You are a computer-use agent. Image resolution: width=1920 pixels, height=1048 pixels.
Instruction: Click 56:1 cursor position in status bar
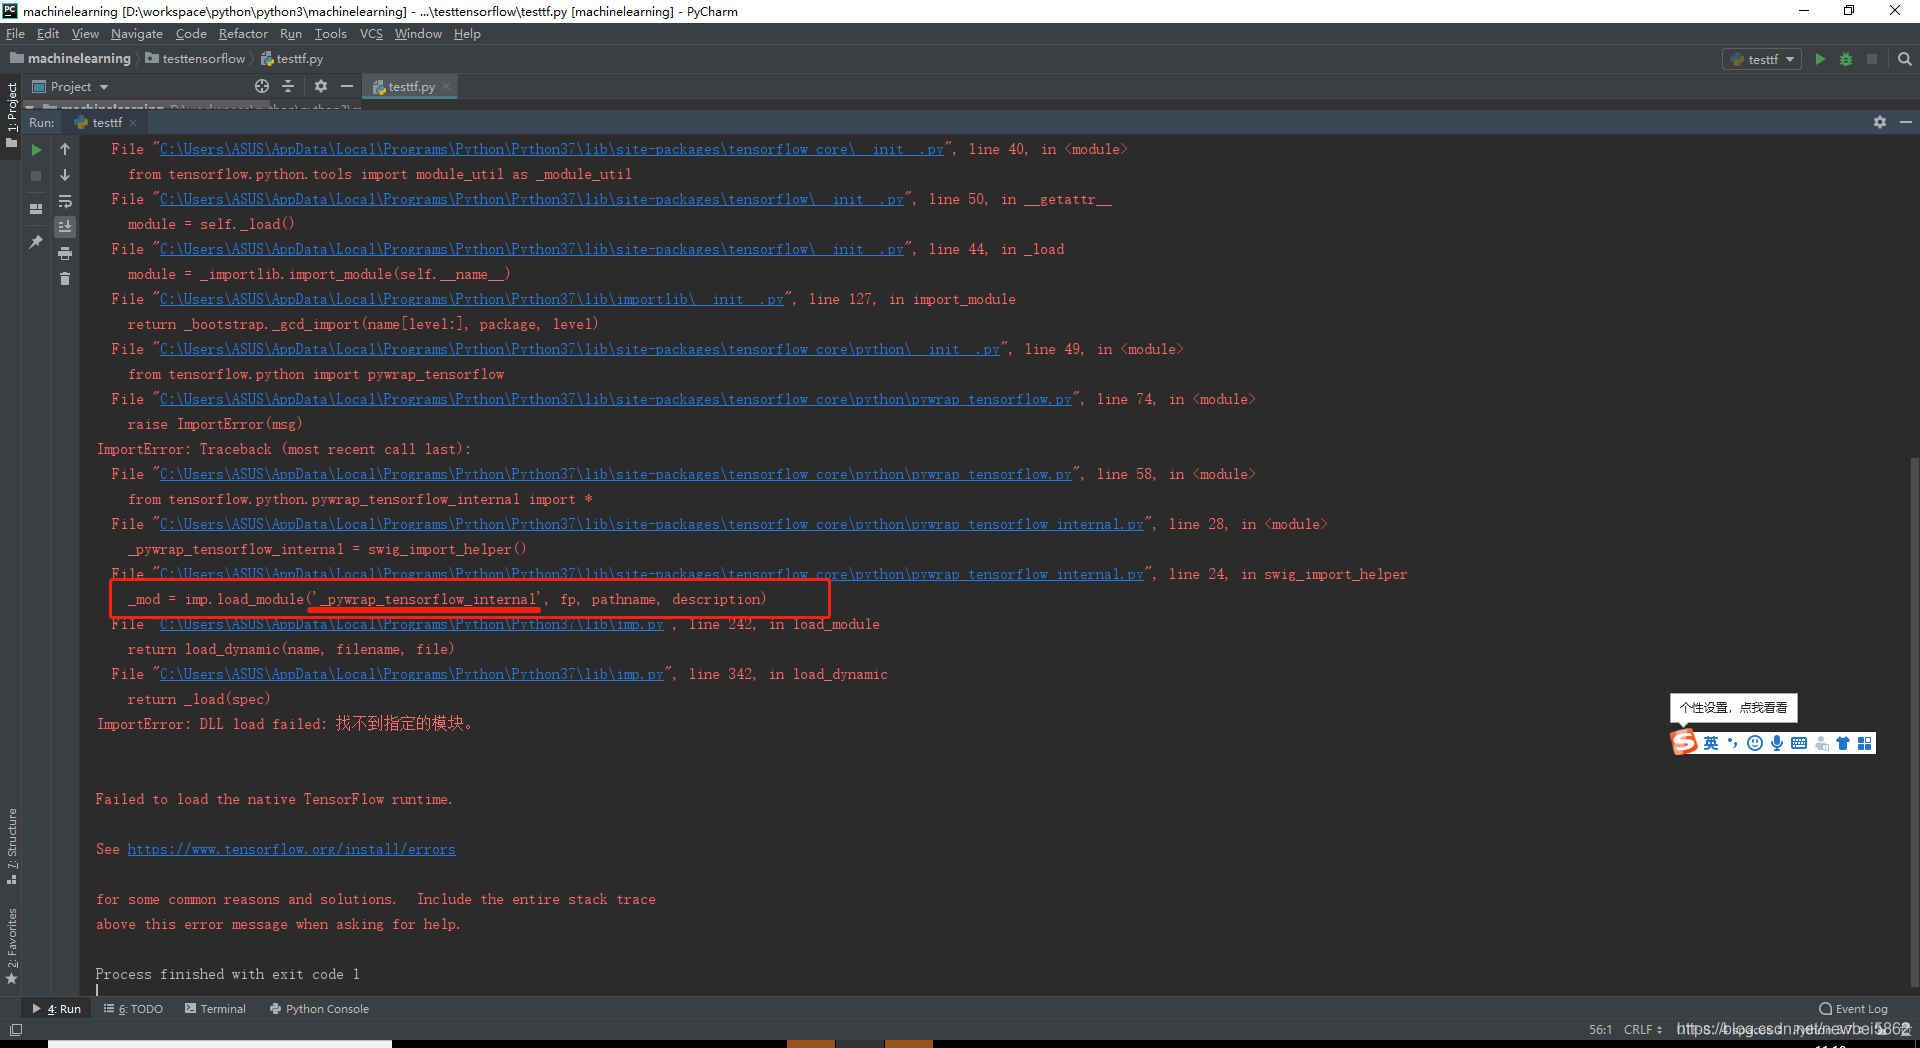point(1600,1030)
